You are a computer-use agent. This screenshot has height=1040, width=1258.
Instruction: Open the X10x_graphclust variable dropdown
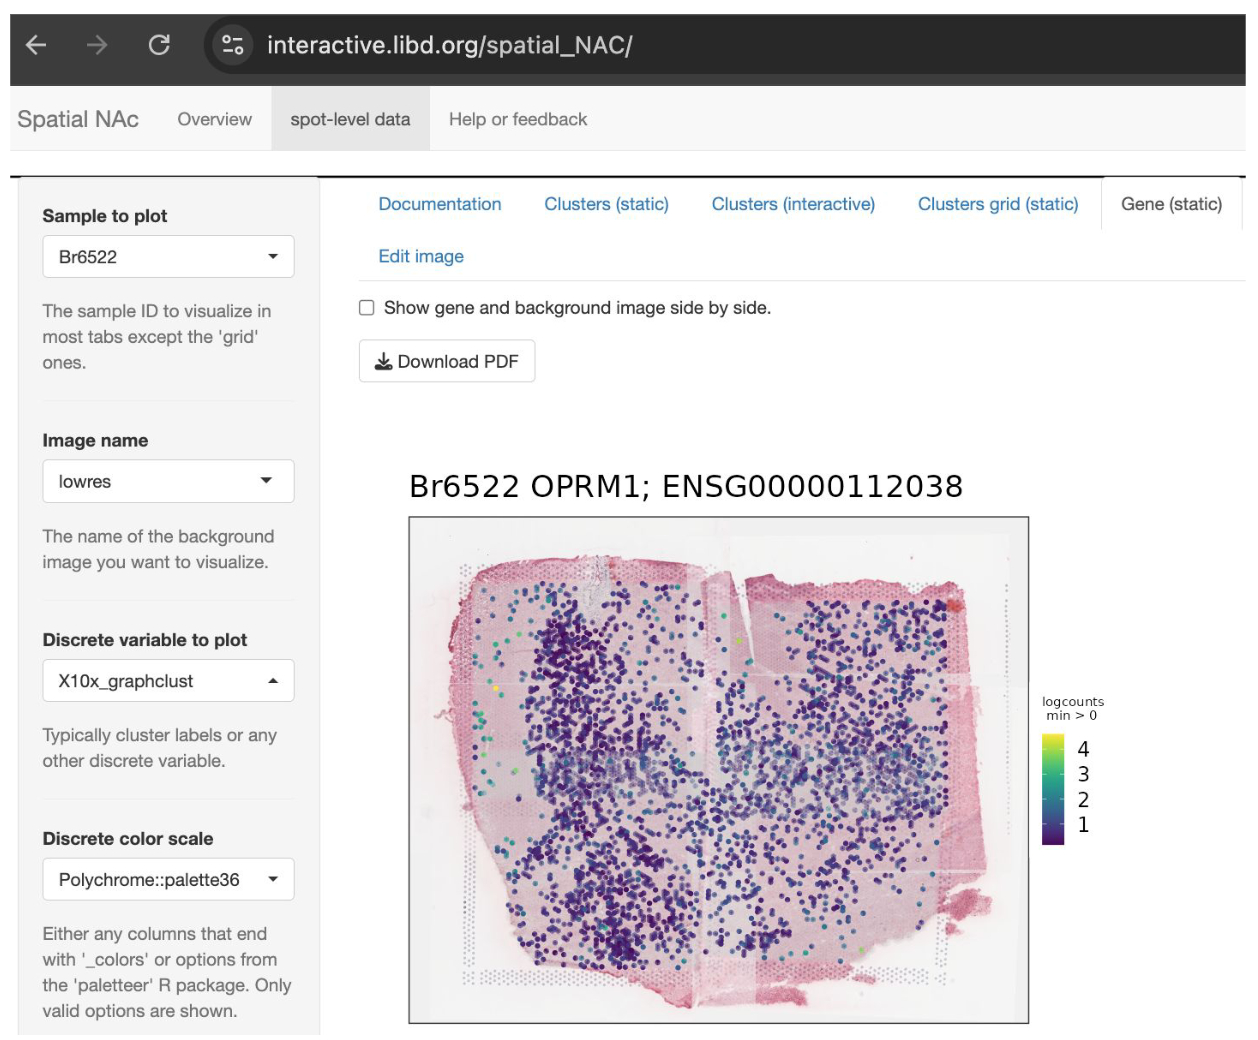168,681
